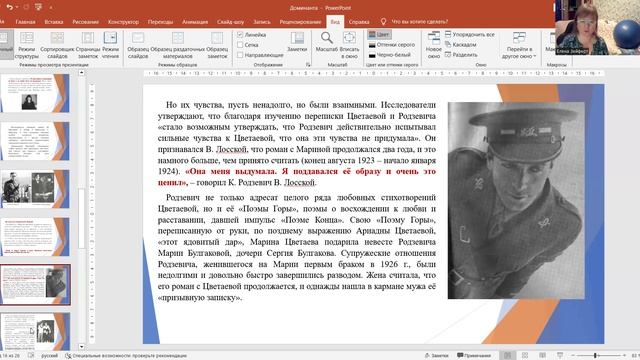Switch to Reading view status bar icon
This screenshot has height=360, width=640.
[542, 356]
